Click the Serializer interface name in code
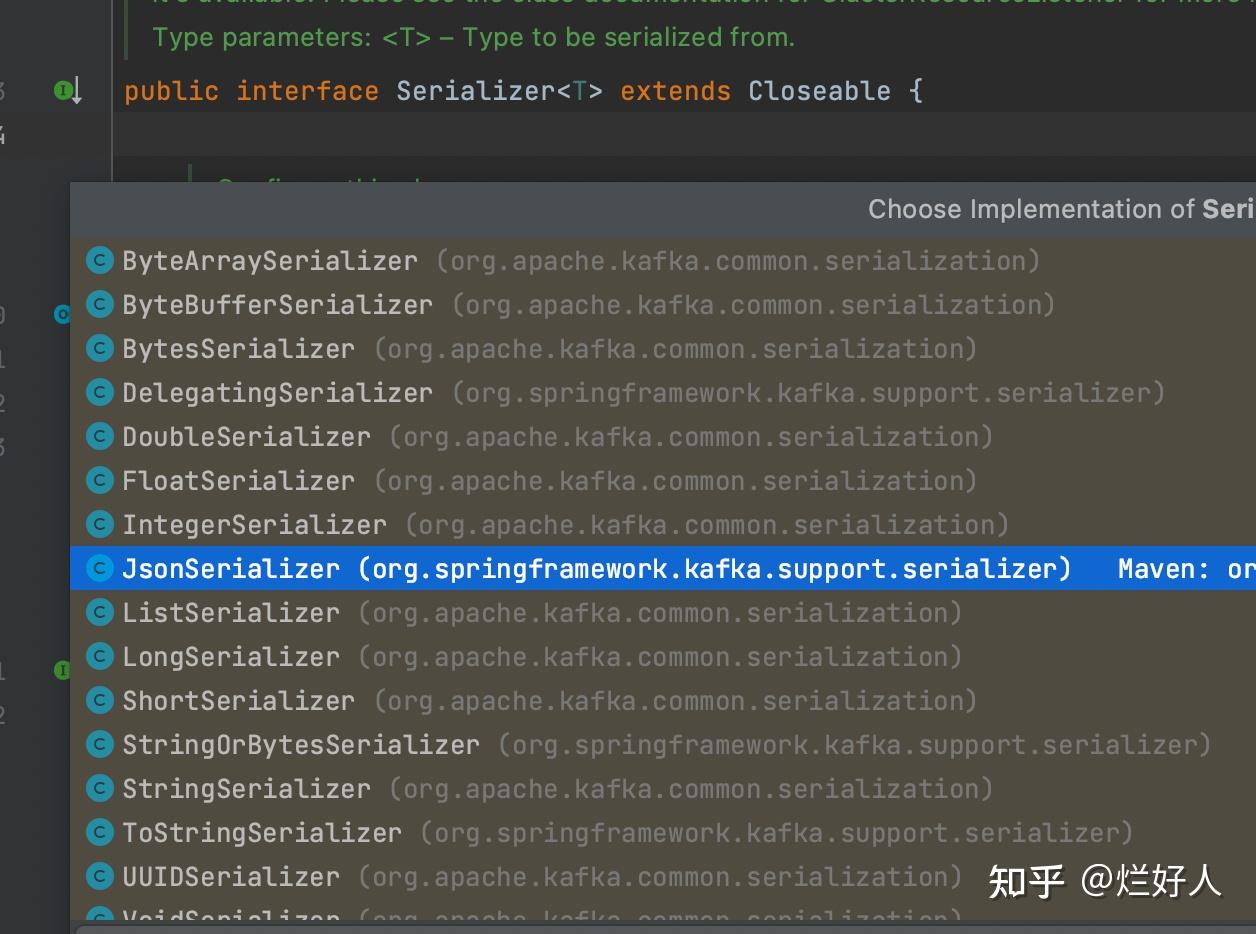1256x934 pixels. (x=475, y=91)
